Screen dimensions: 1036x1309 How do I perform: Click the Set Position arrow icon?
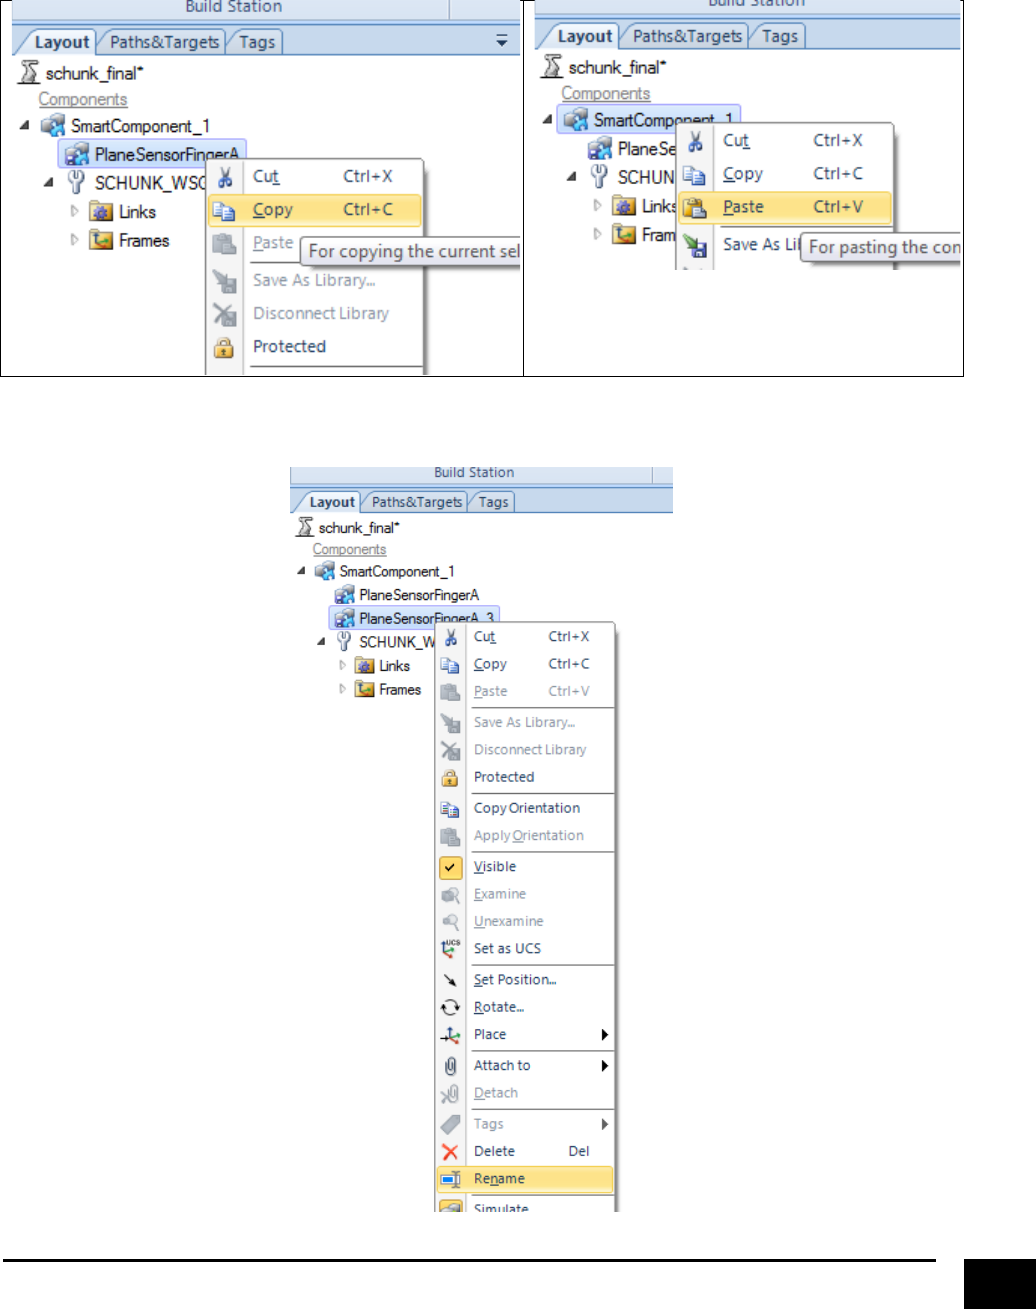pyautogui.click(x=450, y=980)
